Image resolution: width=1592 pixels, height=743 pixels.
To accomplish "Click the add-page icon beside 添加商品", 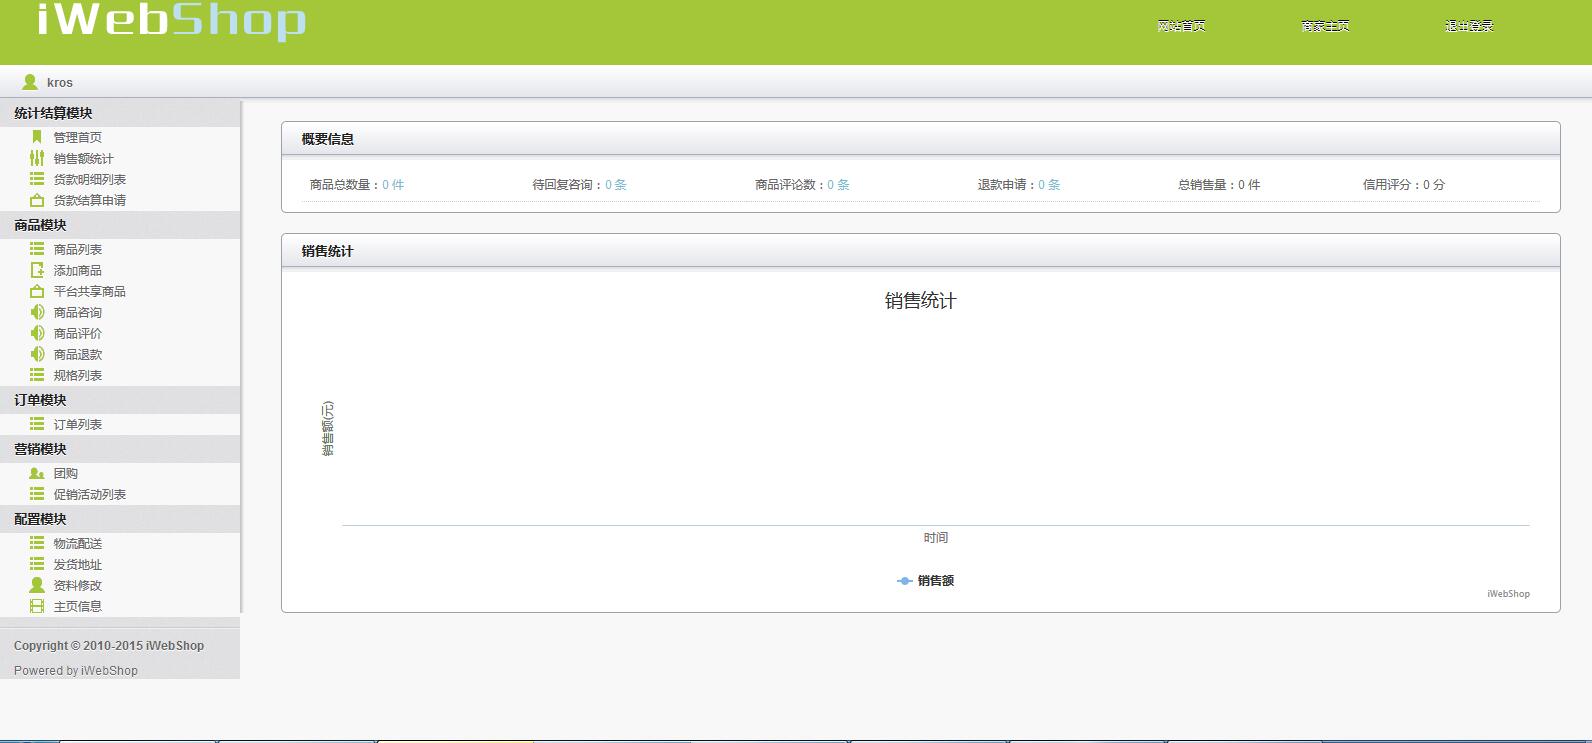I will coord(37,270).
